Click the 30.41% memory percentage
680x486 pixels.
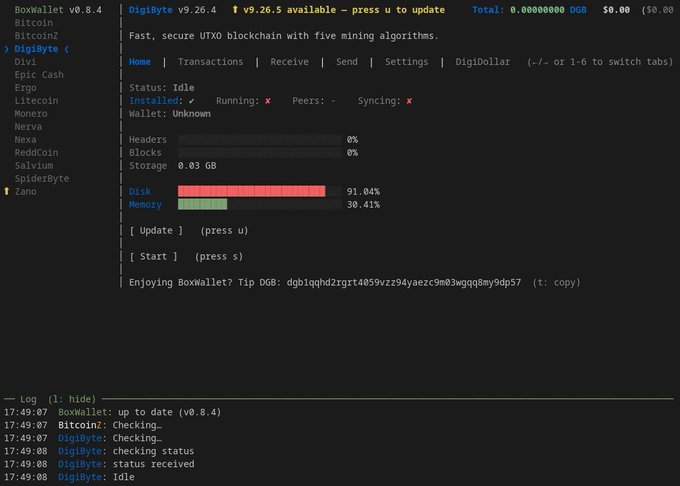pyautogui.click(x=363, y=204)
